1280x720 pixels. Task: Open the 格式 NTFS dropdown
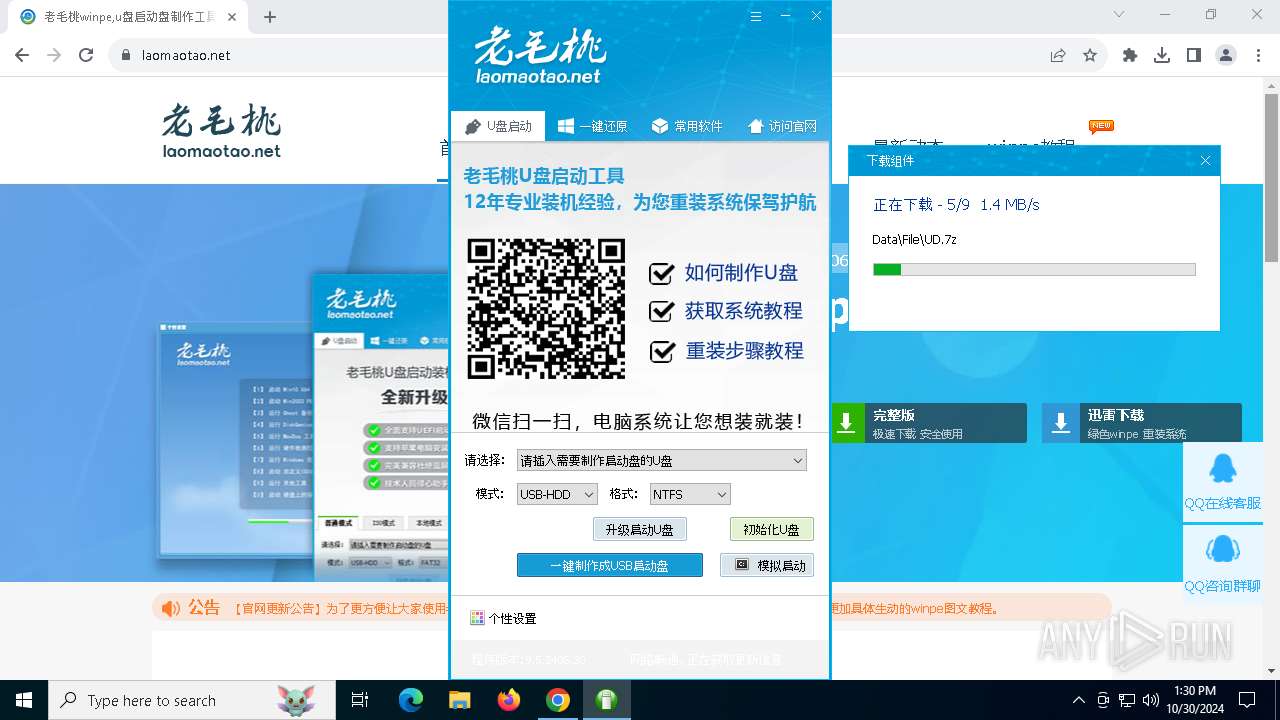pos(690,494)
